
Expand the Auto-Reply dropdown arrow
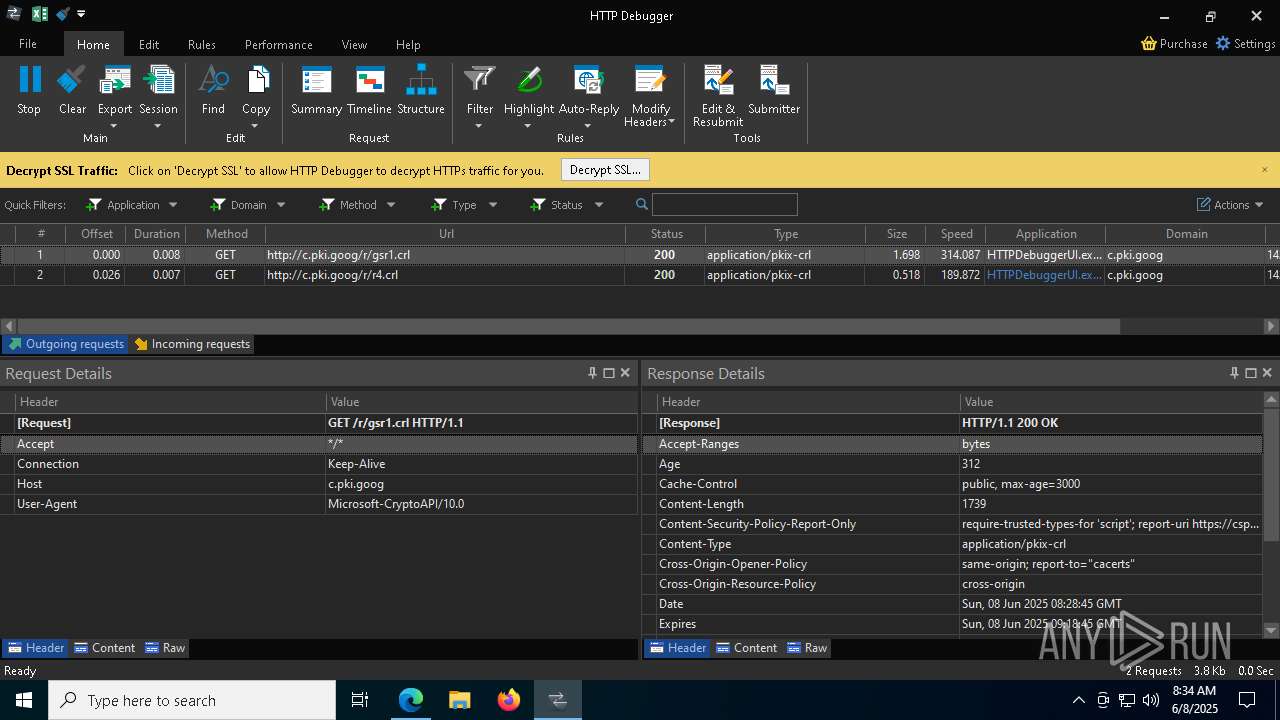[x=587, y=126]
